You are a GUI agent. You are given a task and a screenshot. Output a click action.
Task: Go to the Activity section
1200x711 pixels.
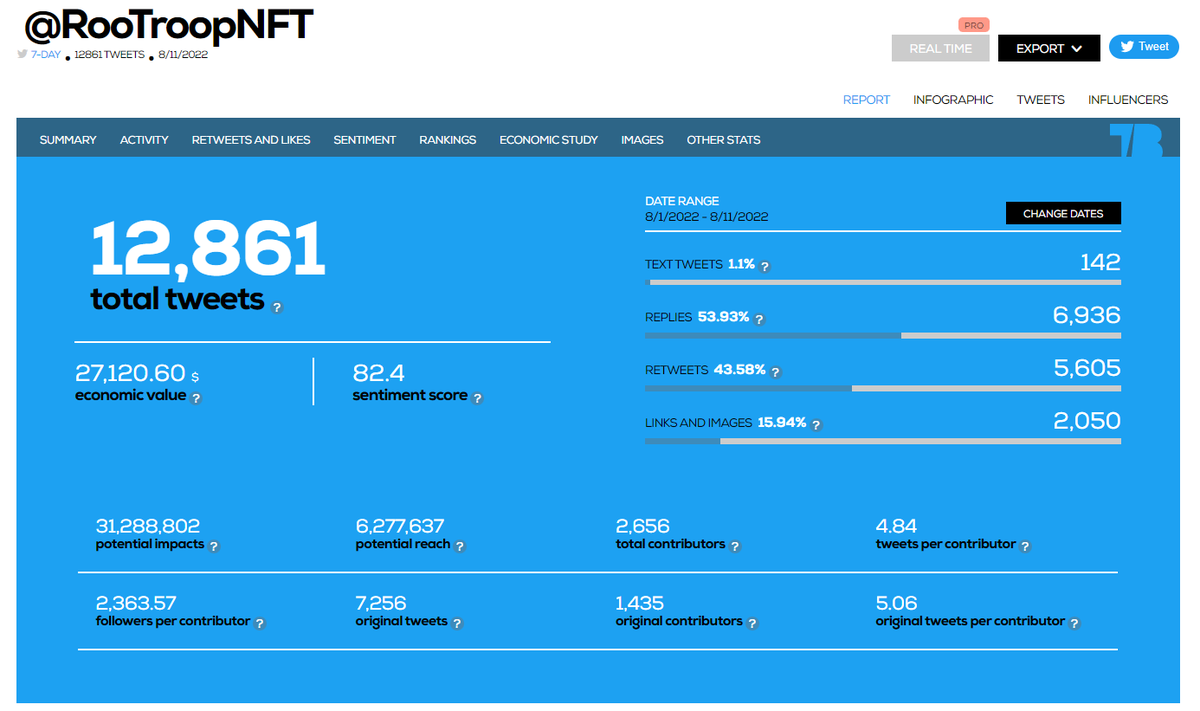(x=144, y=140)
